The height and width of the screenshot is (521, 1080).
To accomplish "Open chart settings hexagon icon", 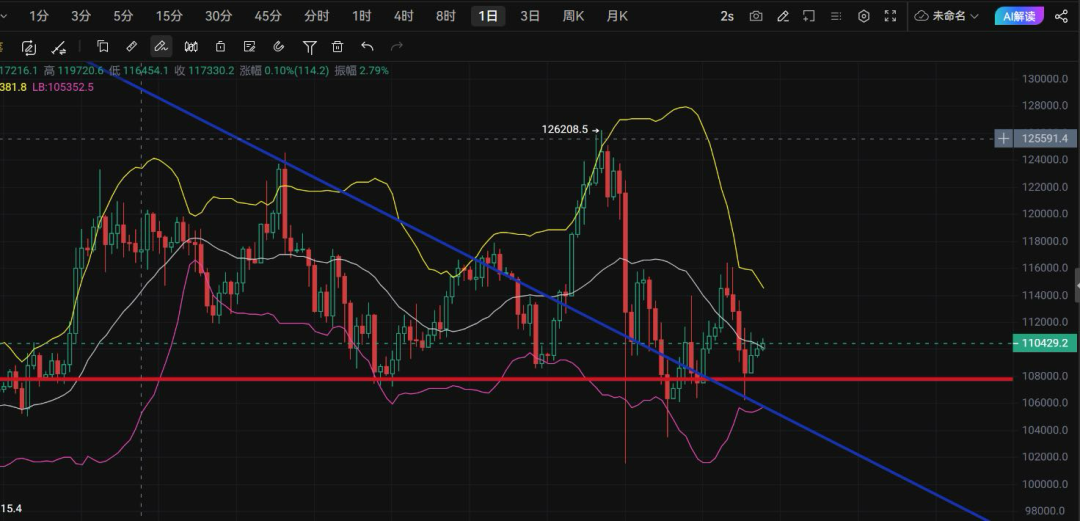I will (x=863, y=16).
